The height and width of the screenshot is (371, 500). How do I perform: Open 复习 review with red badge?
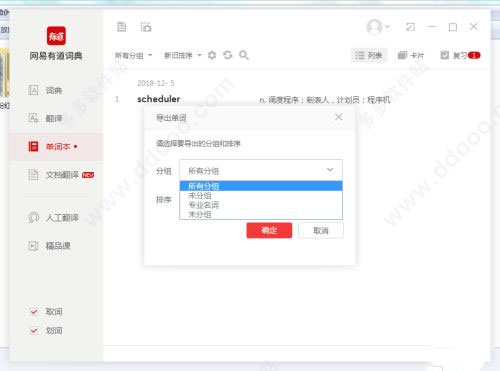pyautogui.click(x=460, y=55)
